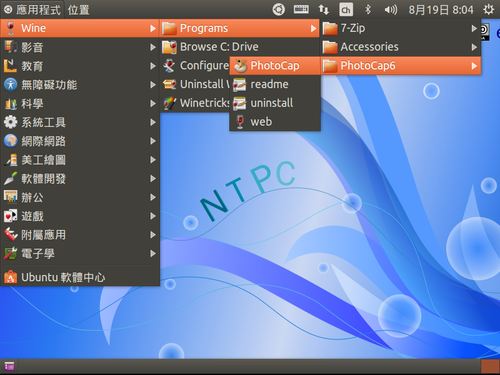Launch PhotoCap from the submenu
500x375 pixels.
[275, 66]
